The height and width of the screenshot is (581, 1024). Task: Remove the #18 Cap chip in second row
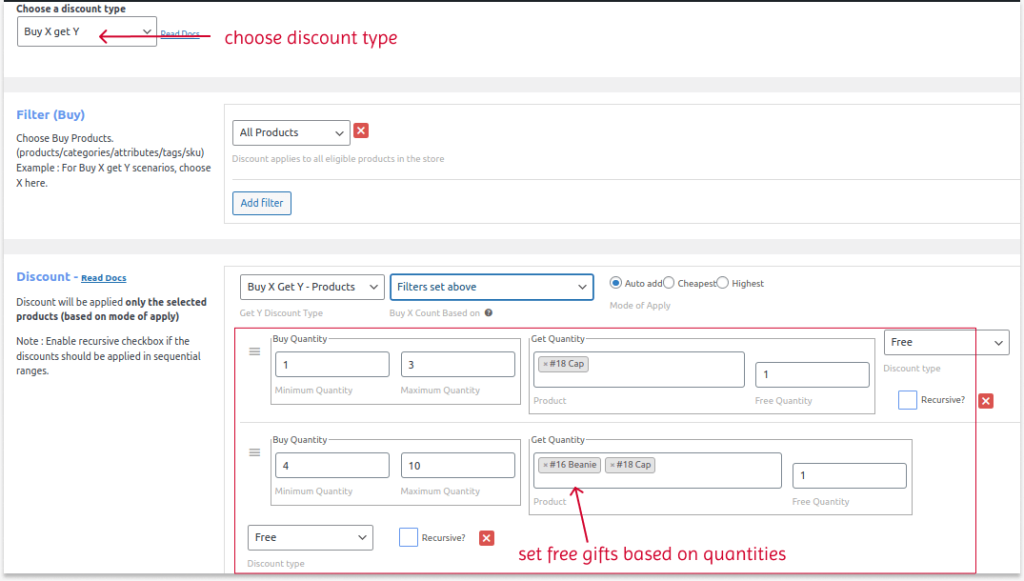tap(613, 465)
